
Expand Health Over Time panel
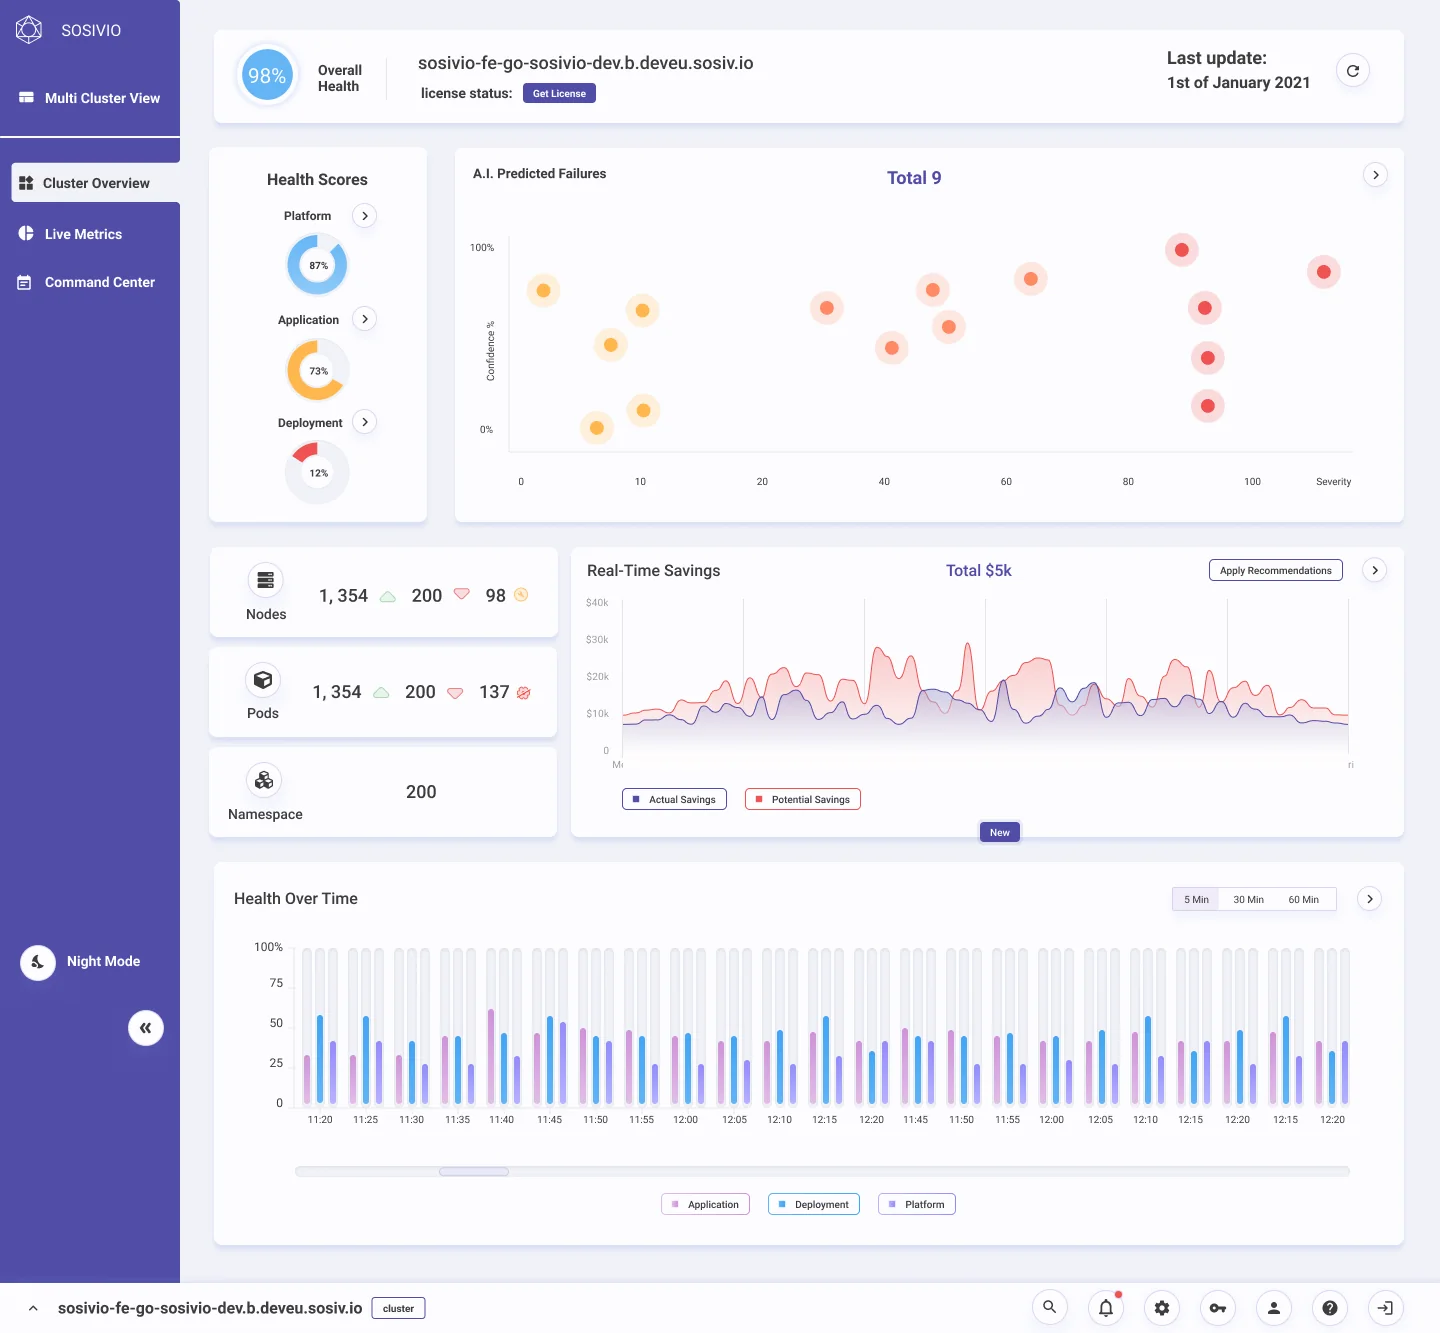click(x=1370, y=899)
